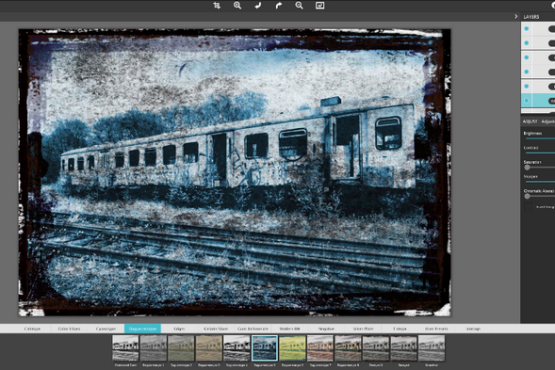Apply the tan sepia preset thumbnail
Viewport: 555px width, 370px height.
click(x=209, y=348)
